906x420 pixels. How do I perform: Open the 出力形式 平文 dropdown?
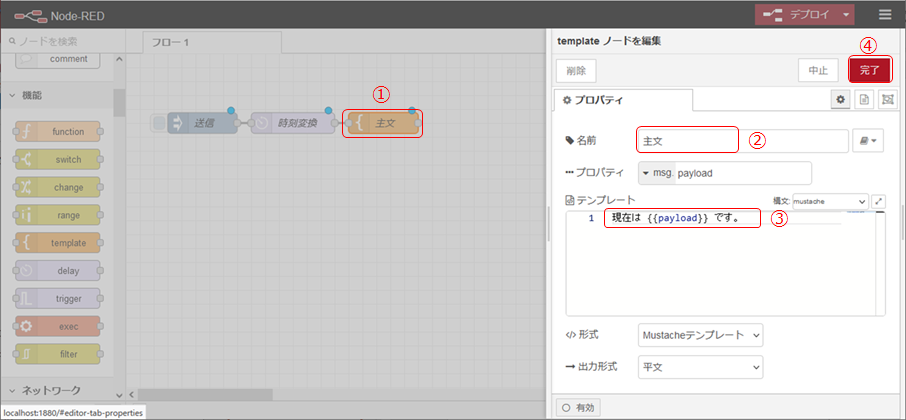click(x=700, y=367)
